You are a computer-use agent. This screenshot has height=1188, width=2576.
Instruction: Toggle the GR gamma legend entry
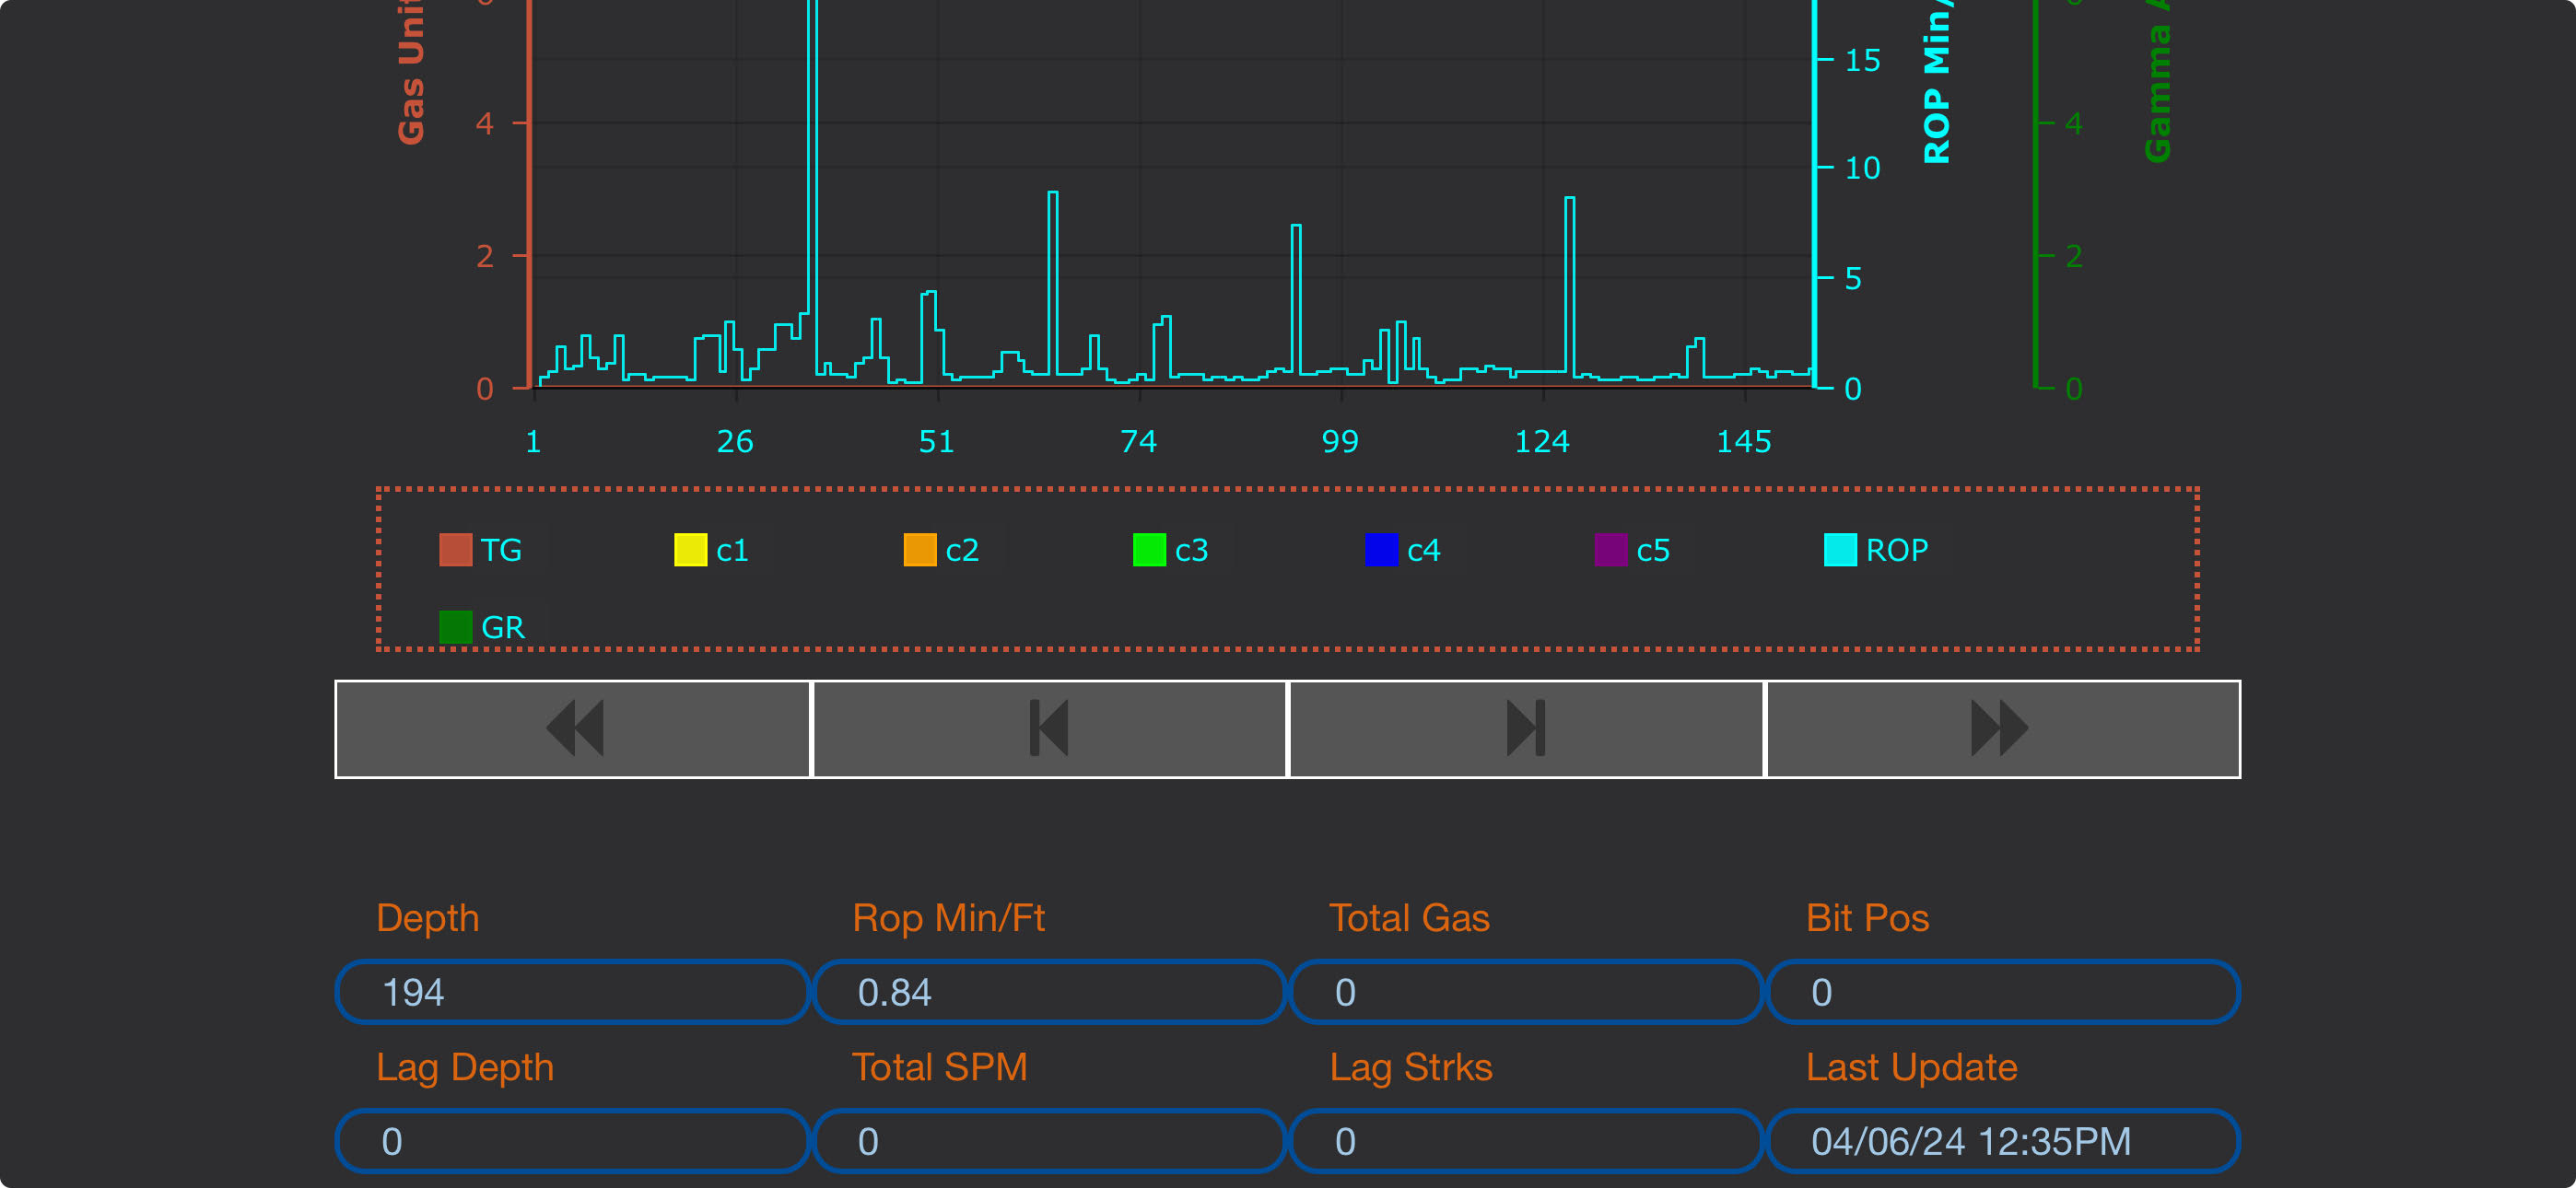tap(482, 627)
